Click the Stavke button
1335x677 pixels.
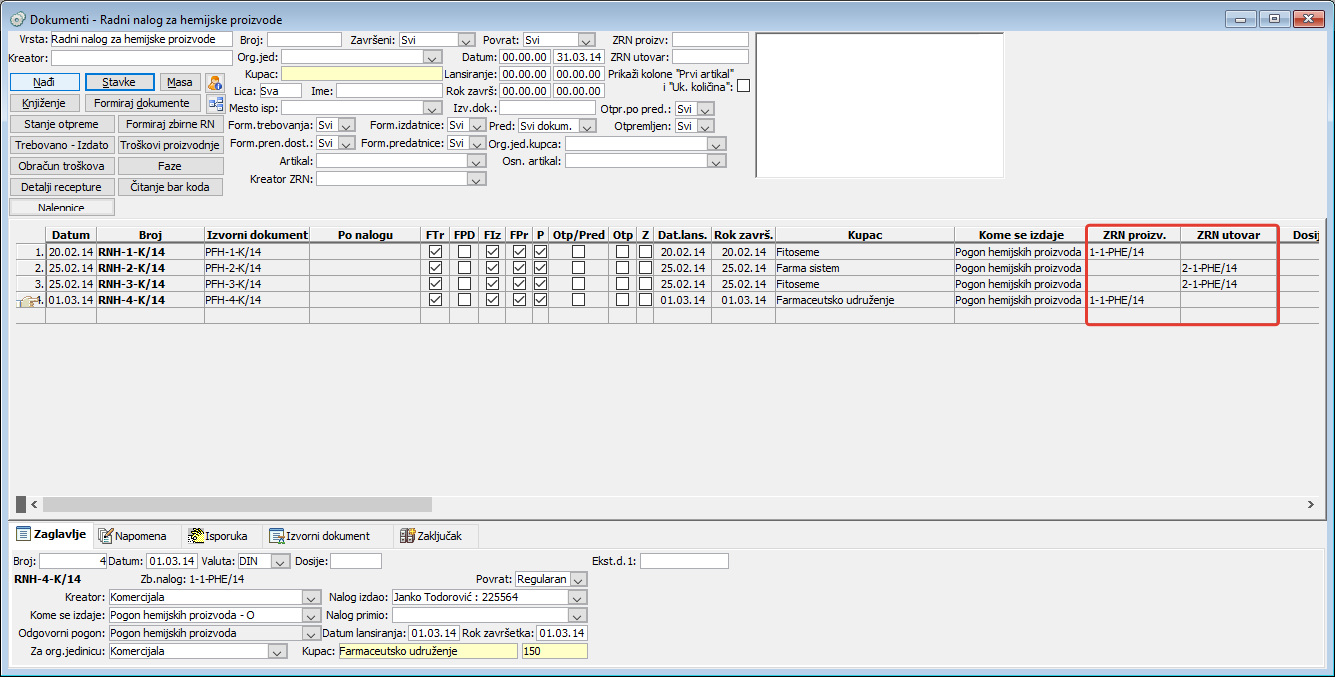[x=119, y=82]
